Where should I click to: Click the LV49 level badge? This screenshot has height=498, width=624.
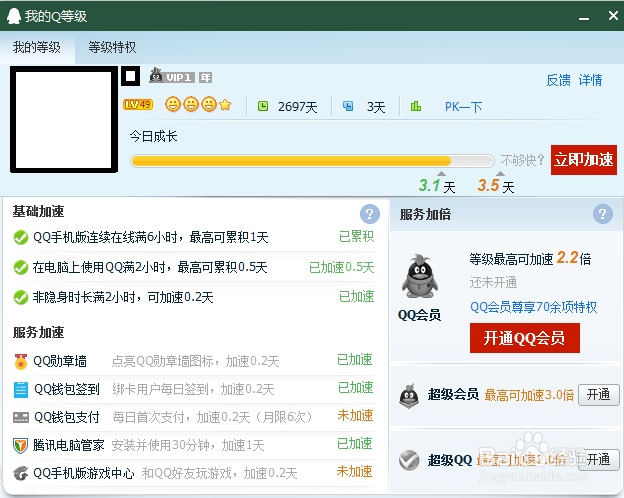[x=138, y=104]
